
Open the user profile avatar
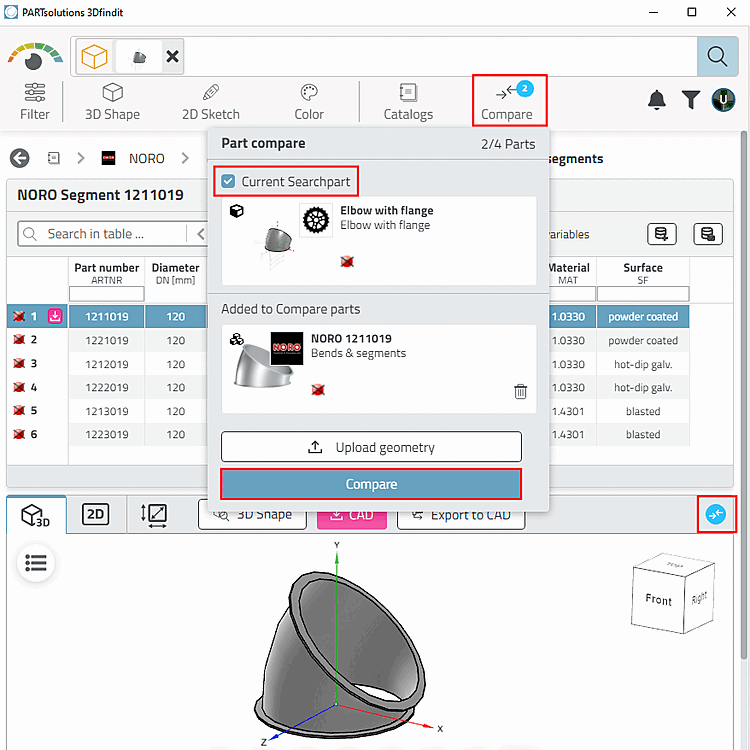coord(723,100)
